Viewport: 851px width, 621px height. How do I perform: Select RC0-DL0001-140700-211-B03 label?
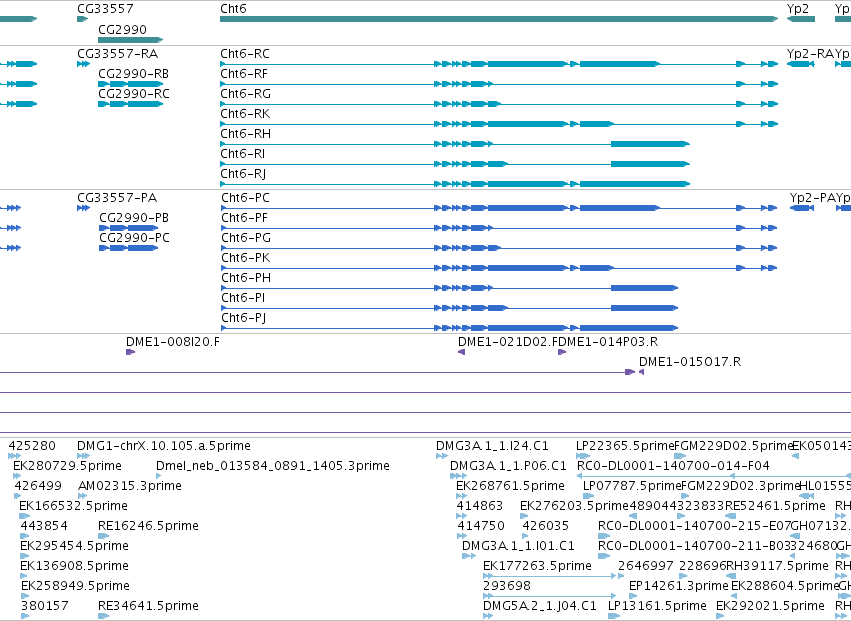(x=694, y=546)
